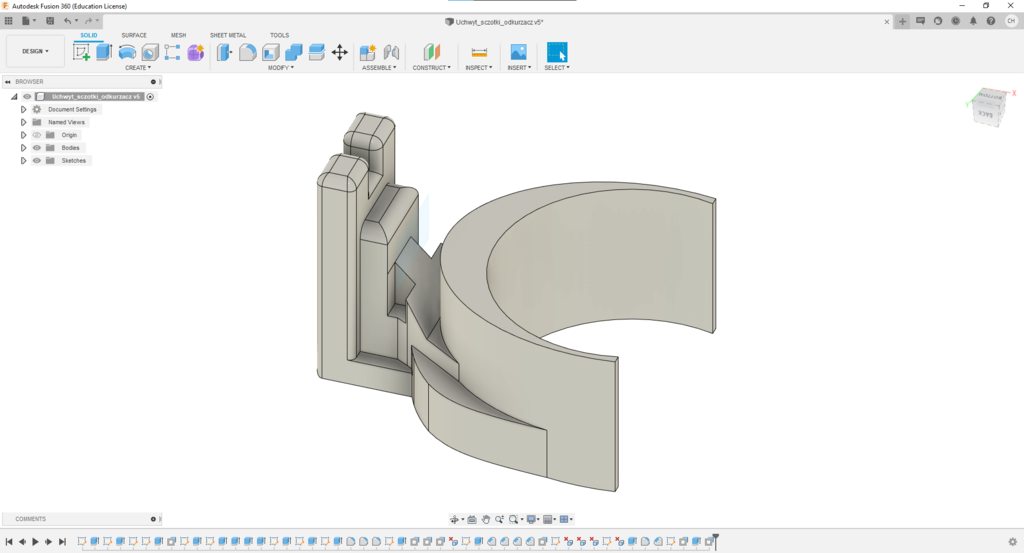This screenshot has width=1024, height=553.
Task: Open the CONSTRUCT menu
Action: (432, 68)
